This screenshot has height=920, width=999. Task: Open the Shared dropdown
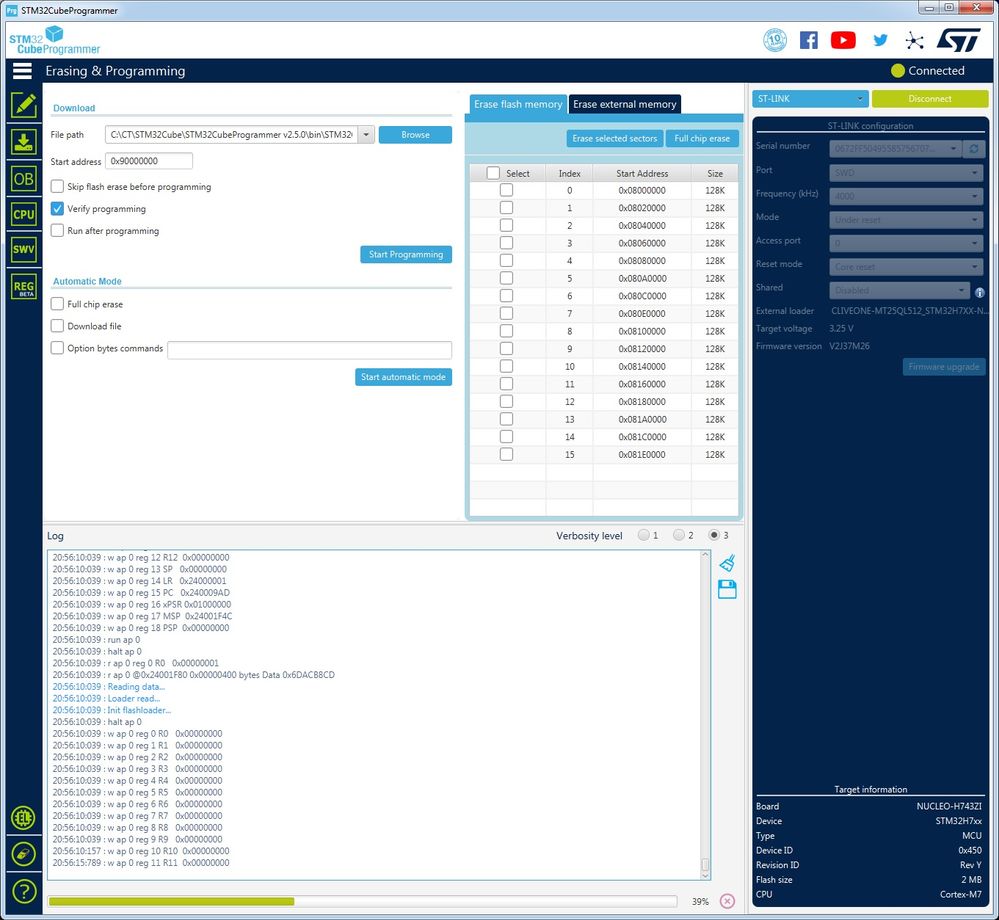click(x=900, y=290)
